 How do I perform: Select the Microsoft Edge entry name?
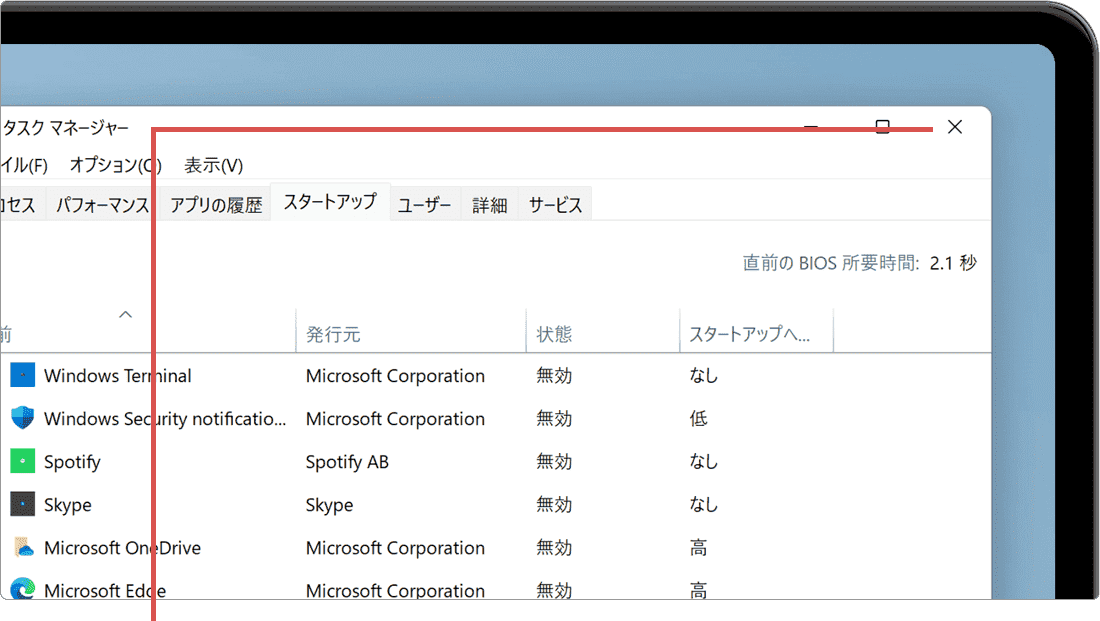[105, 591]
